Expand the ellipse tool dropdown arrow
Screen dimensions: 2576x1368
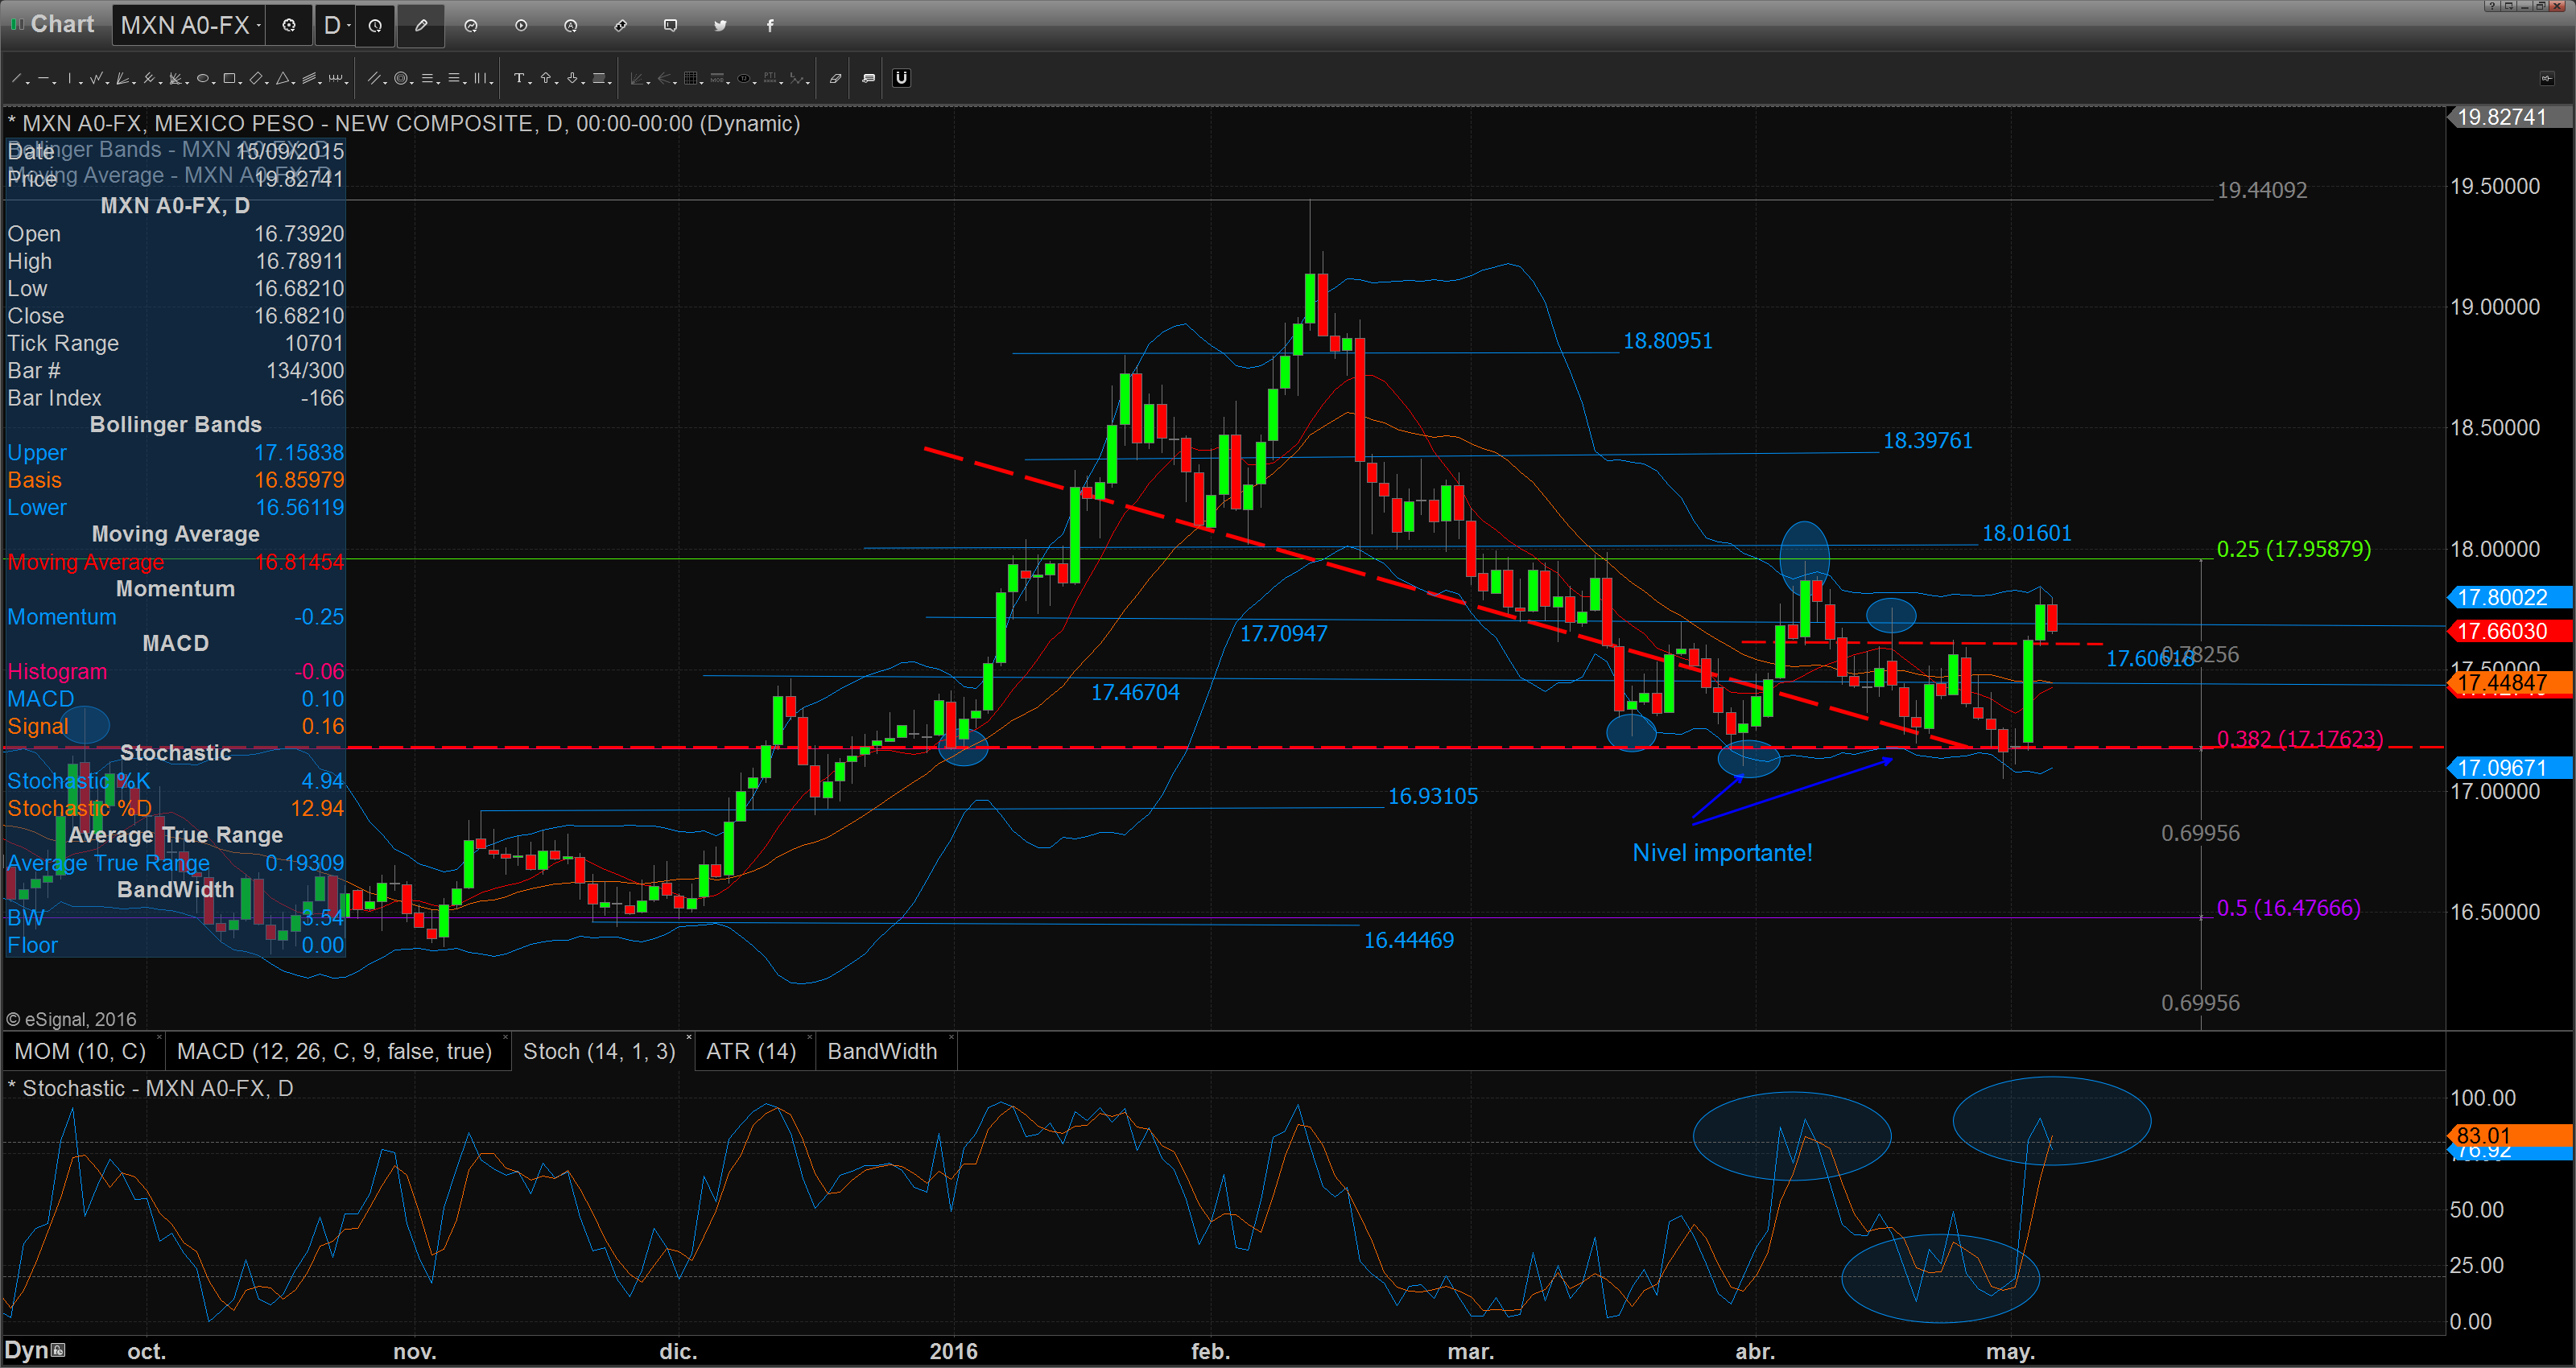[214, 83]
